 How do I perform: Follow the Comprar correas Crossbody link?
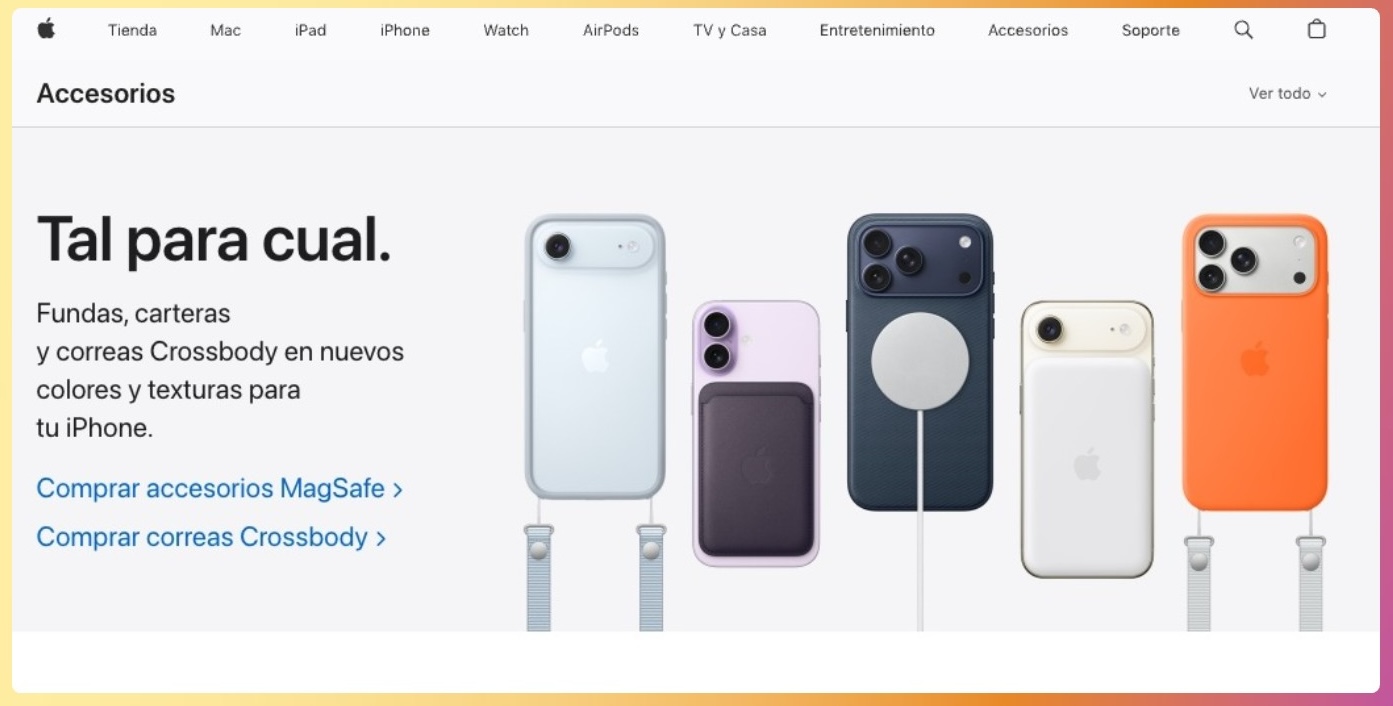pos(211,537)
